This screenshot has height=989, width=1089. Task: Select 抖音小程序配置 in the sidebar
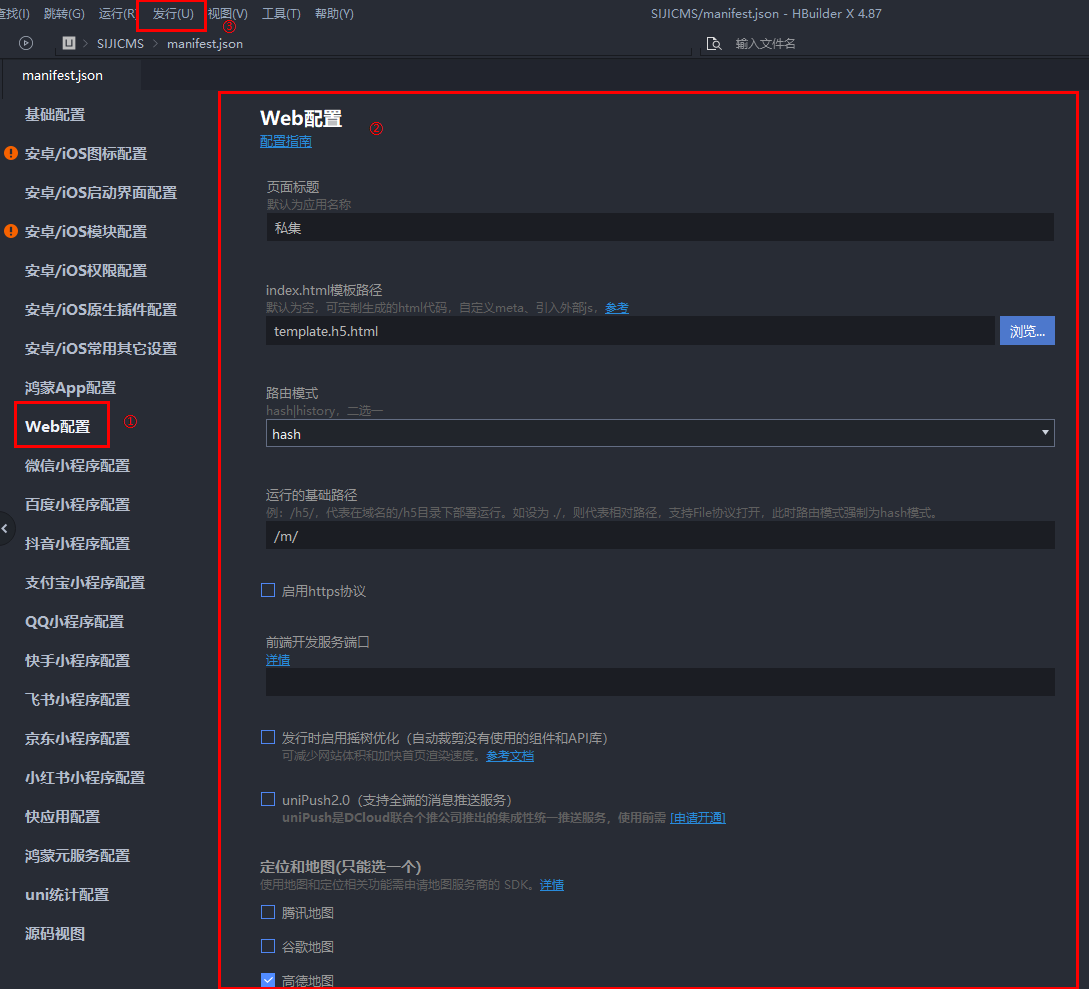77,543
